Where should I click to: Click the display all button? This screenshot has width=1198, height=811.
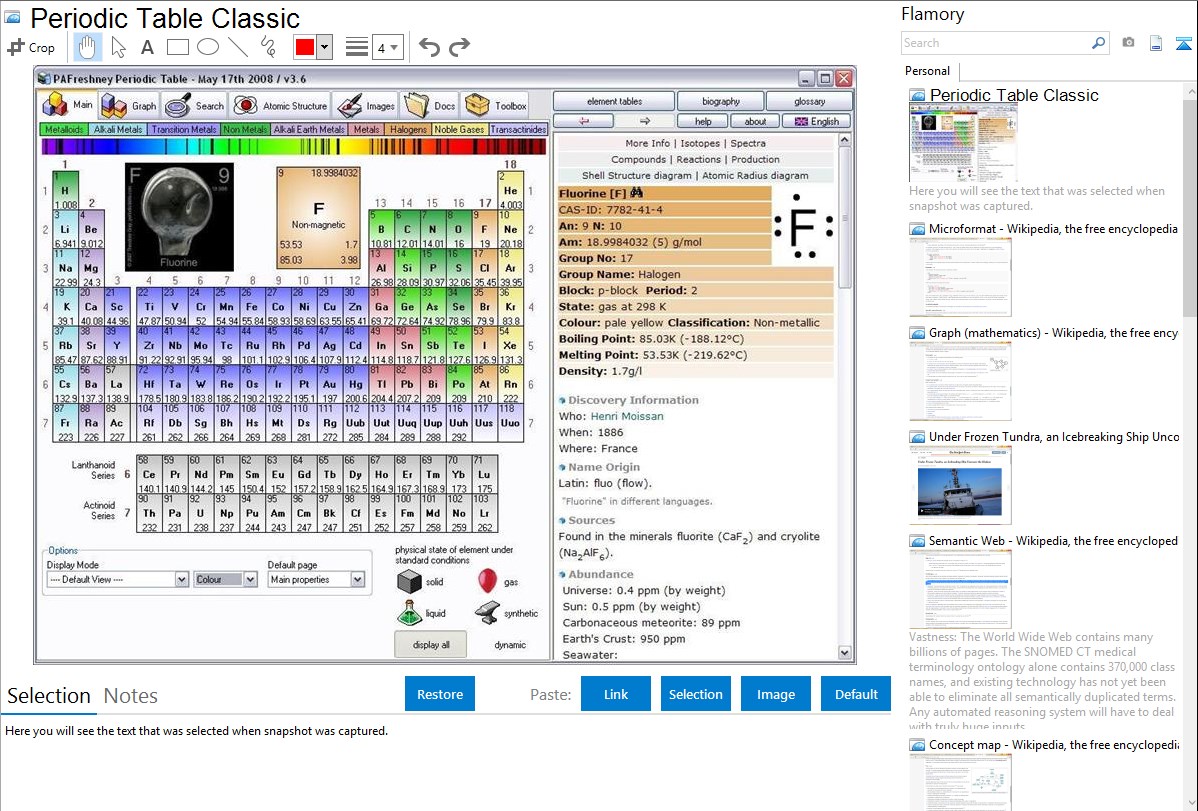pyautogui.click(x=431, y=644)
